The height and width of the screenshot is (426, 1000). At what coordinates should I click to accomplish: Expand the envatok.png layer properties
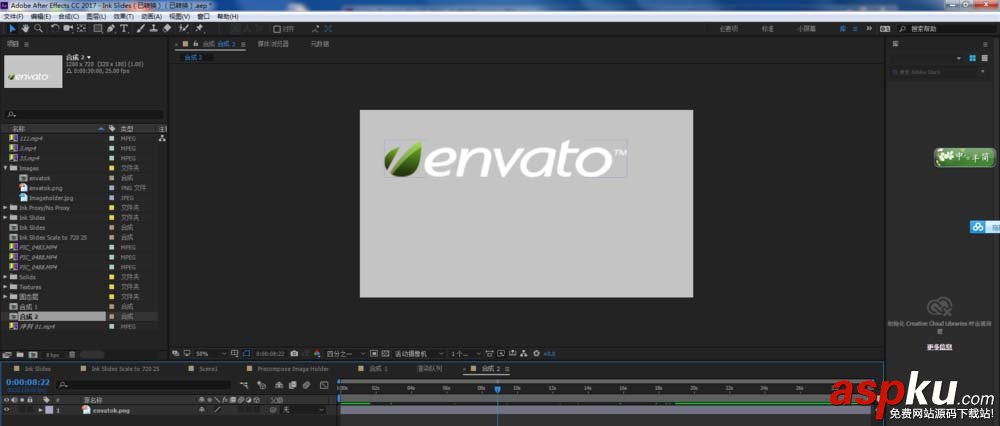tap(41, 410)
